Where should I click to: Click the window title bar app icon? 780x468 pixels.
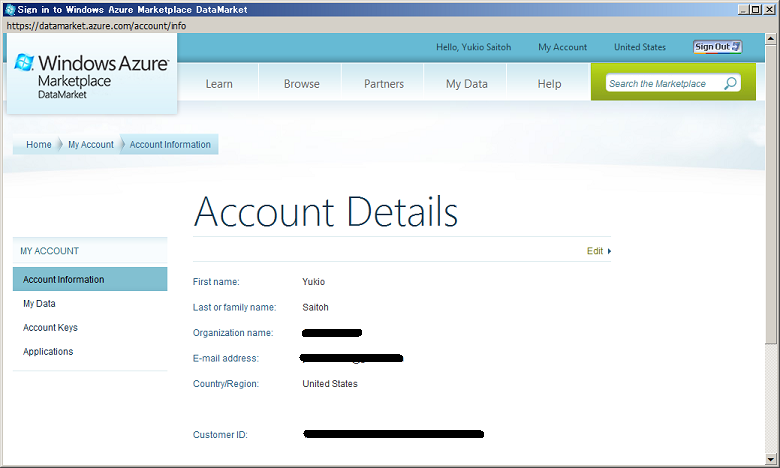[x=9, y=9]
